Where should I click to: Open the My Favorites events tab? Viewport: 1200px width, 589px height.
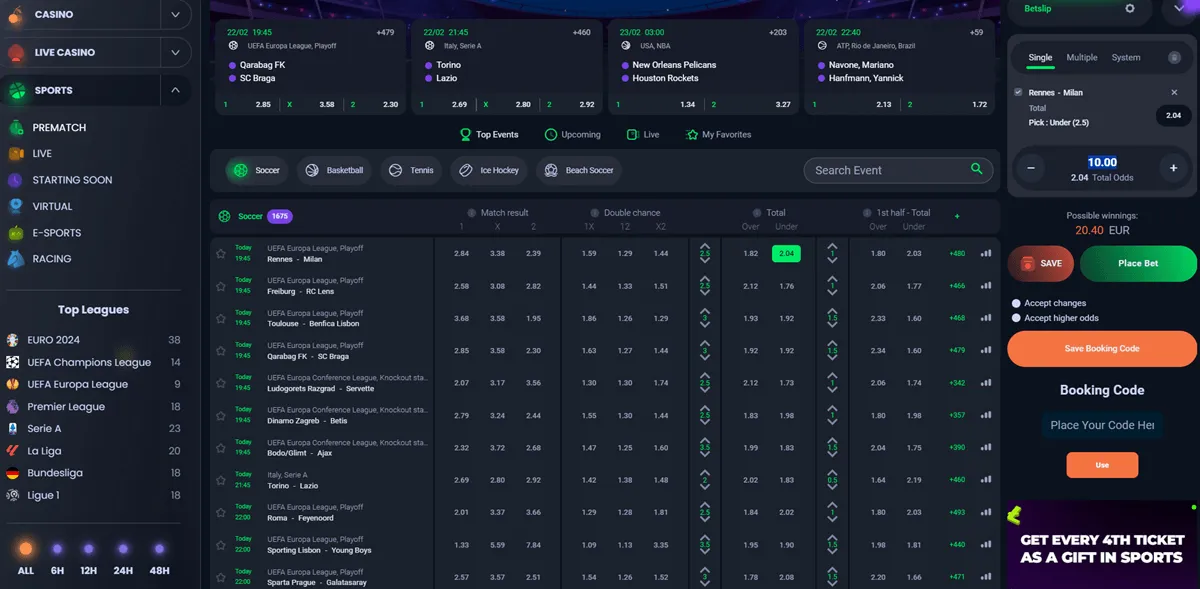pyautogui.click(x=718, y=134)
